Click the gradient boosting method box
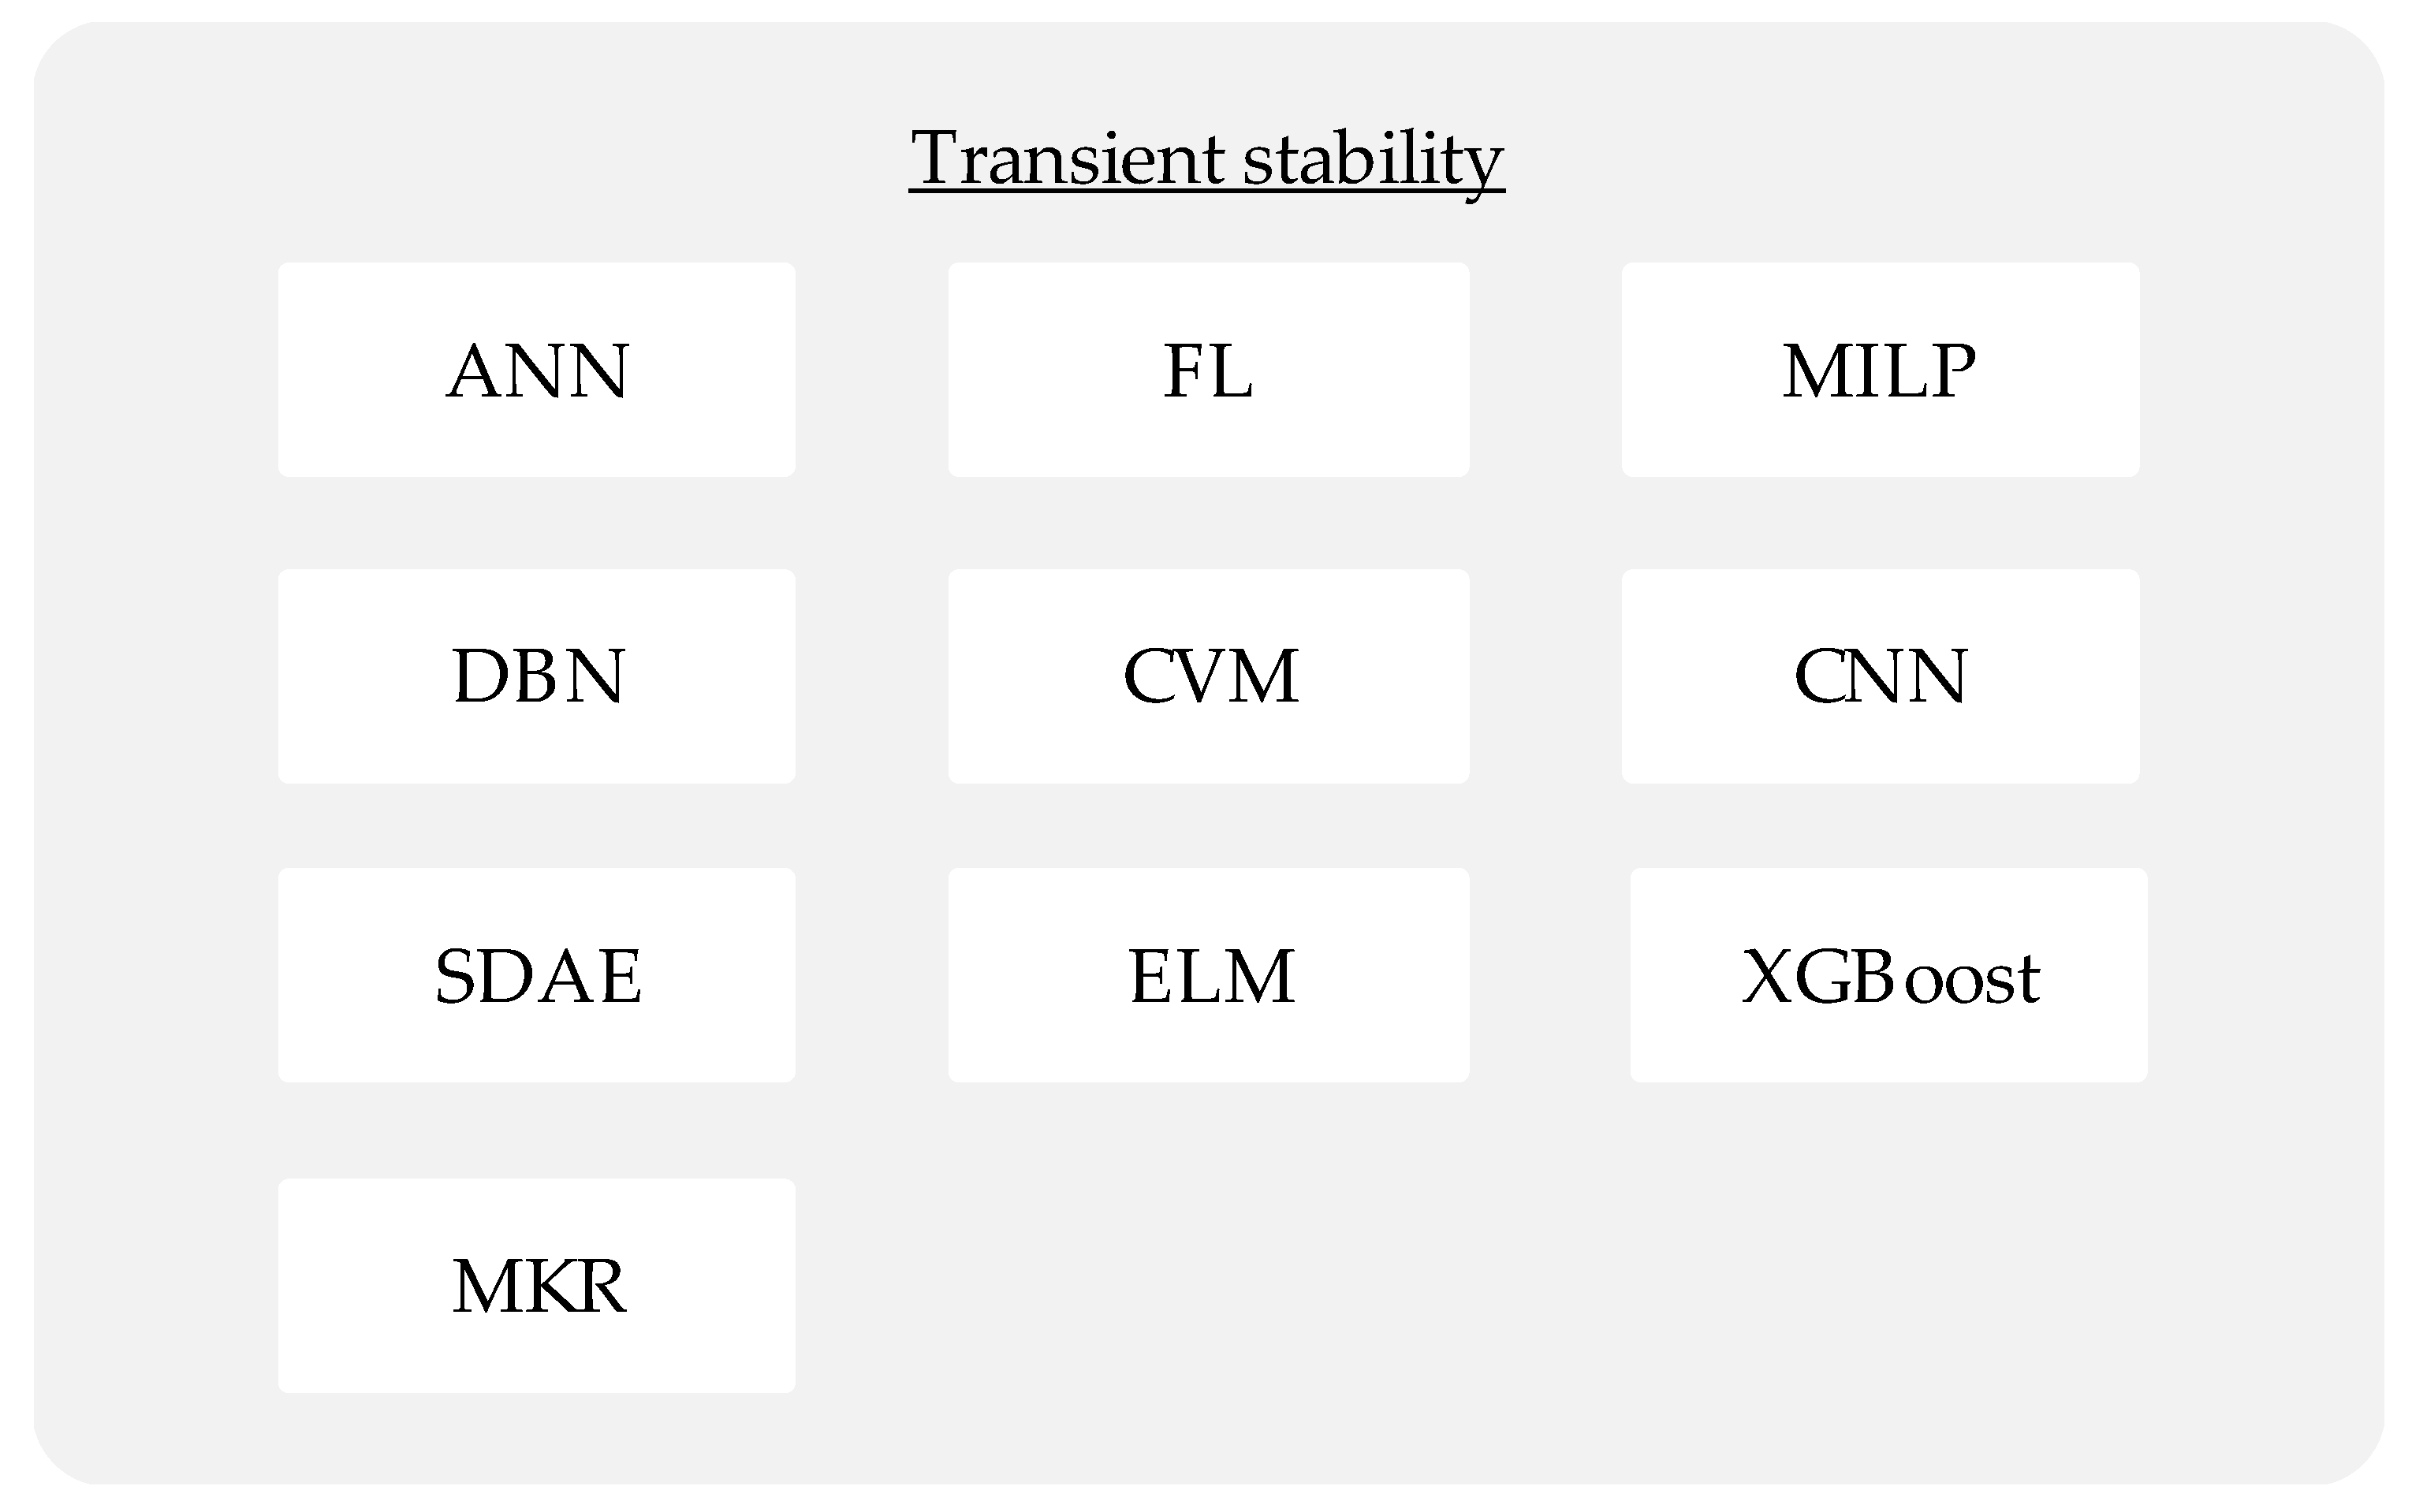This screenshot has height=1512, width=2412. 1888,975
